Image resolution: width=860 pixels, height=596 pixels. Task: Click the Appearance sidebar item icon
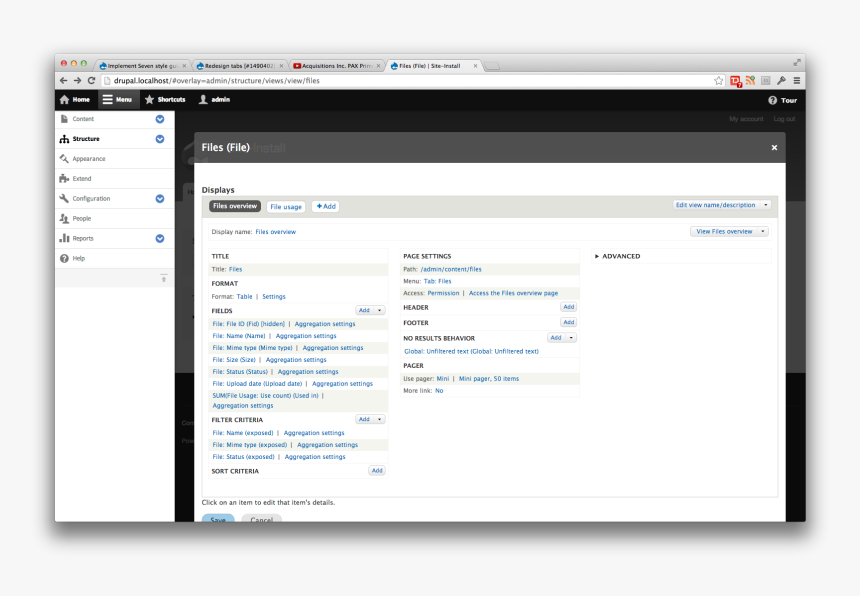(x=64, y=159)
